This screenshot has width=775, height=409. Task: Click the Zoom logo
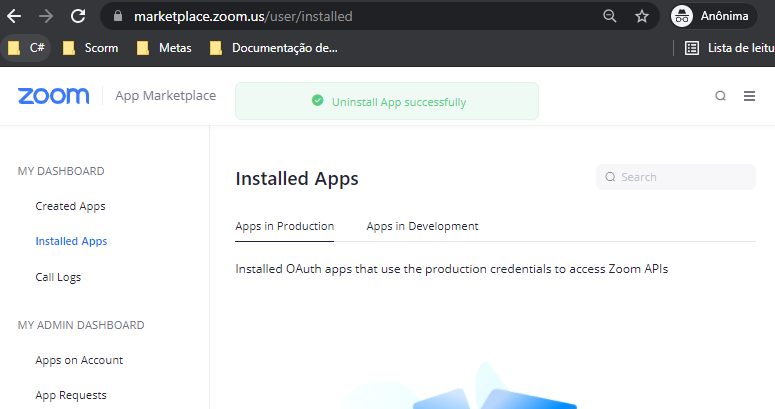[x=53, y=95]
